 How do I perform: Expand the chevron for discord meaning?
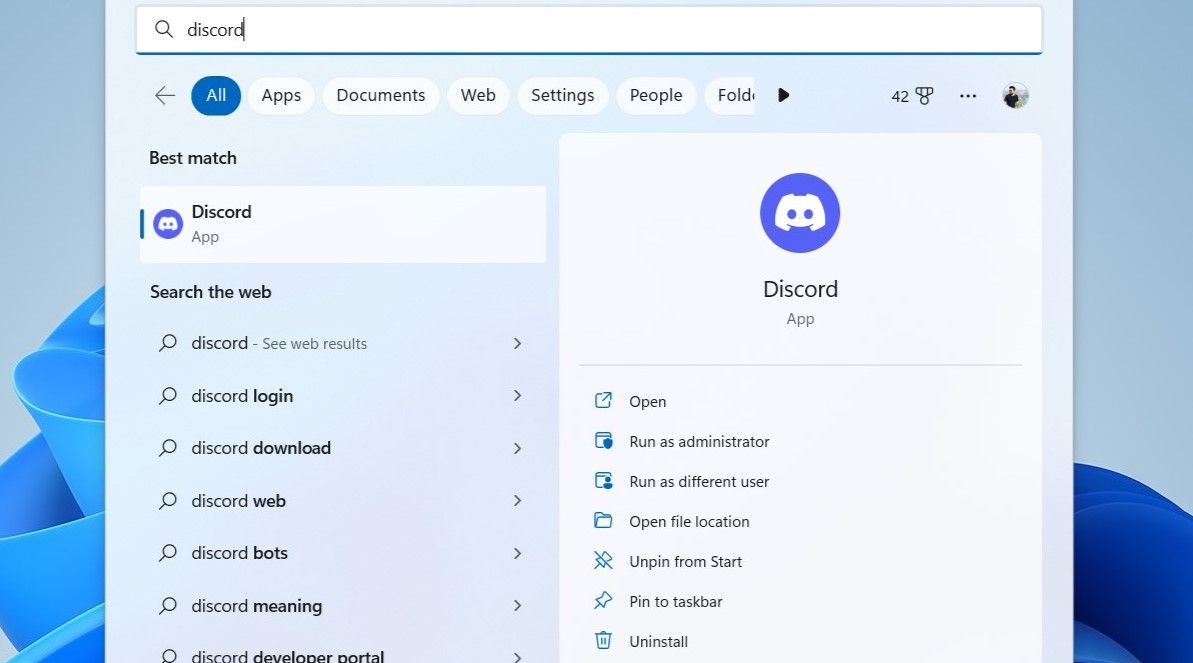[517, 606]
